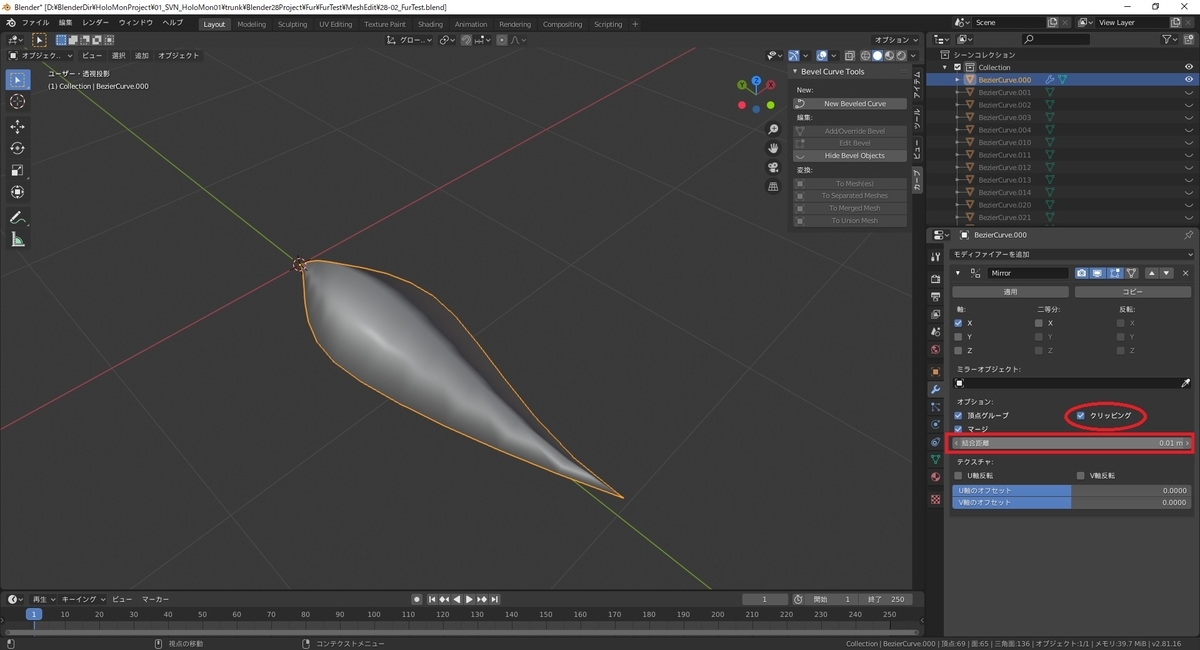The width and height of the screenshot is (1200, 650).
Task: Click eyedropper for mirror object
Action: pos(1186,383)
